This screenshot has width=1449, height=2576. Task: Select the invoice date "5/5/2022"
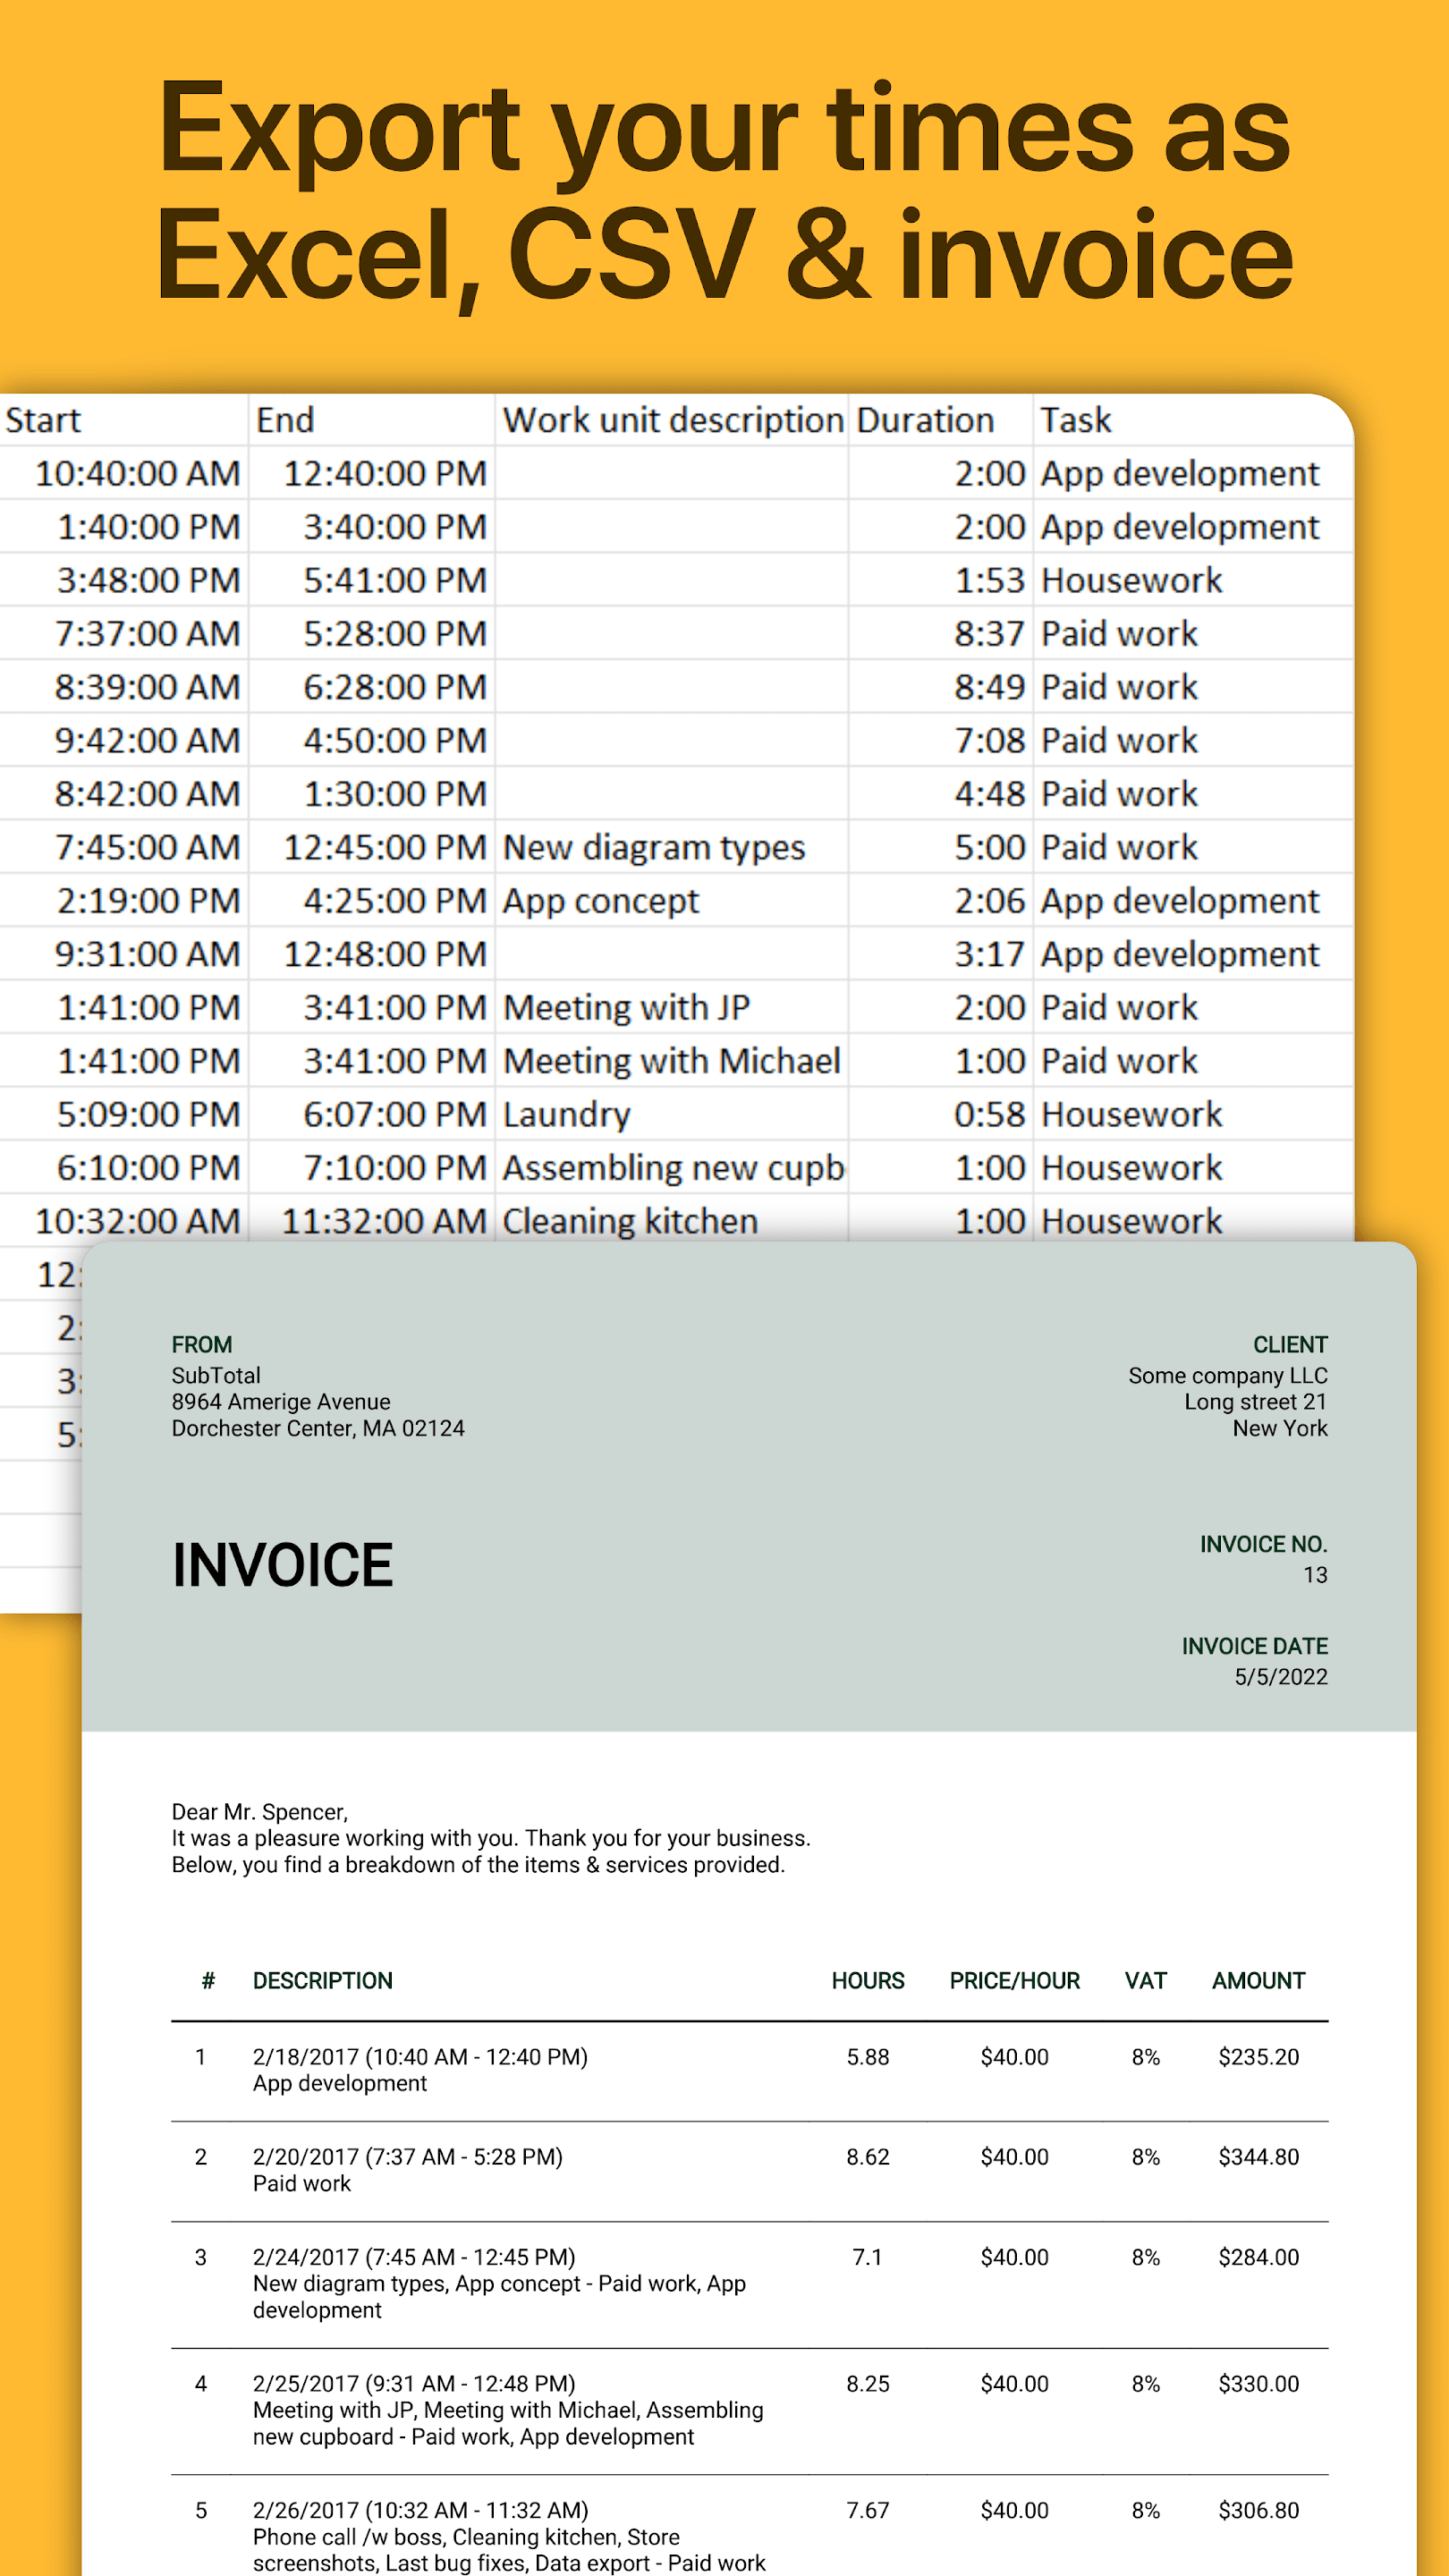tap(1281, 1677)
